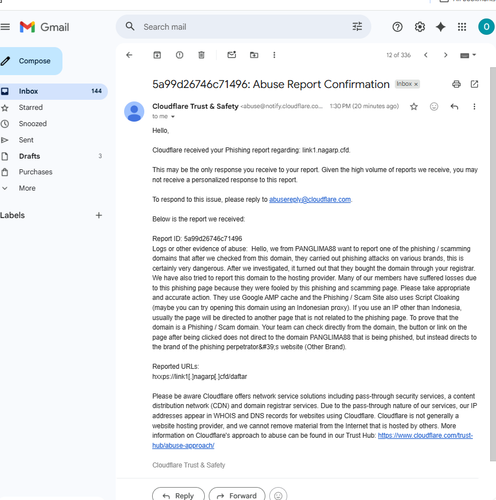The height and width of the screenshot is (500, 496).
Task: Open toolbar More options menu
Action: pyautogui.click(x=274, y=55)
